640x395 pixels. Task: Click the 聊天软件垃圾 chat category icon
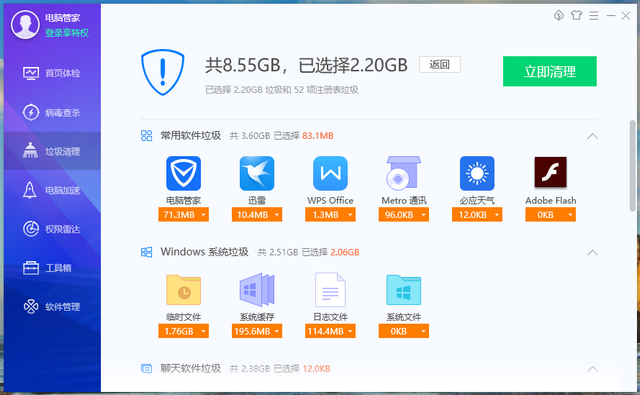coord(147,368)
